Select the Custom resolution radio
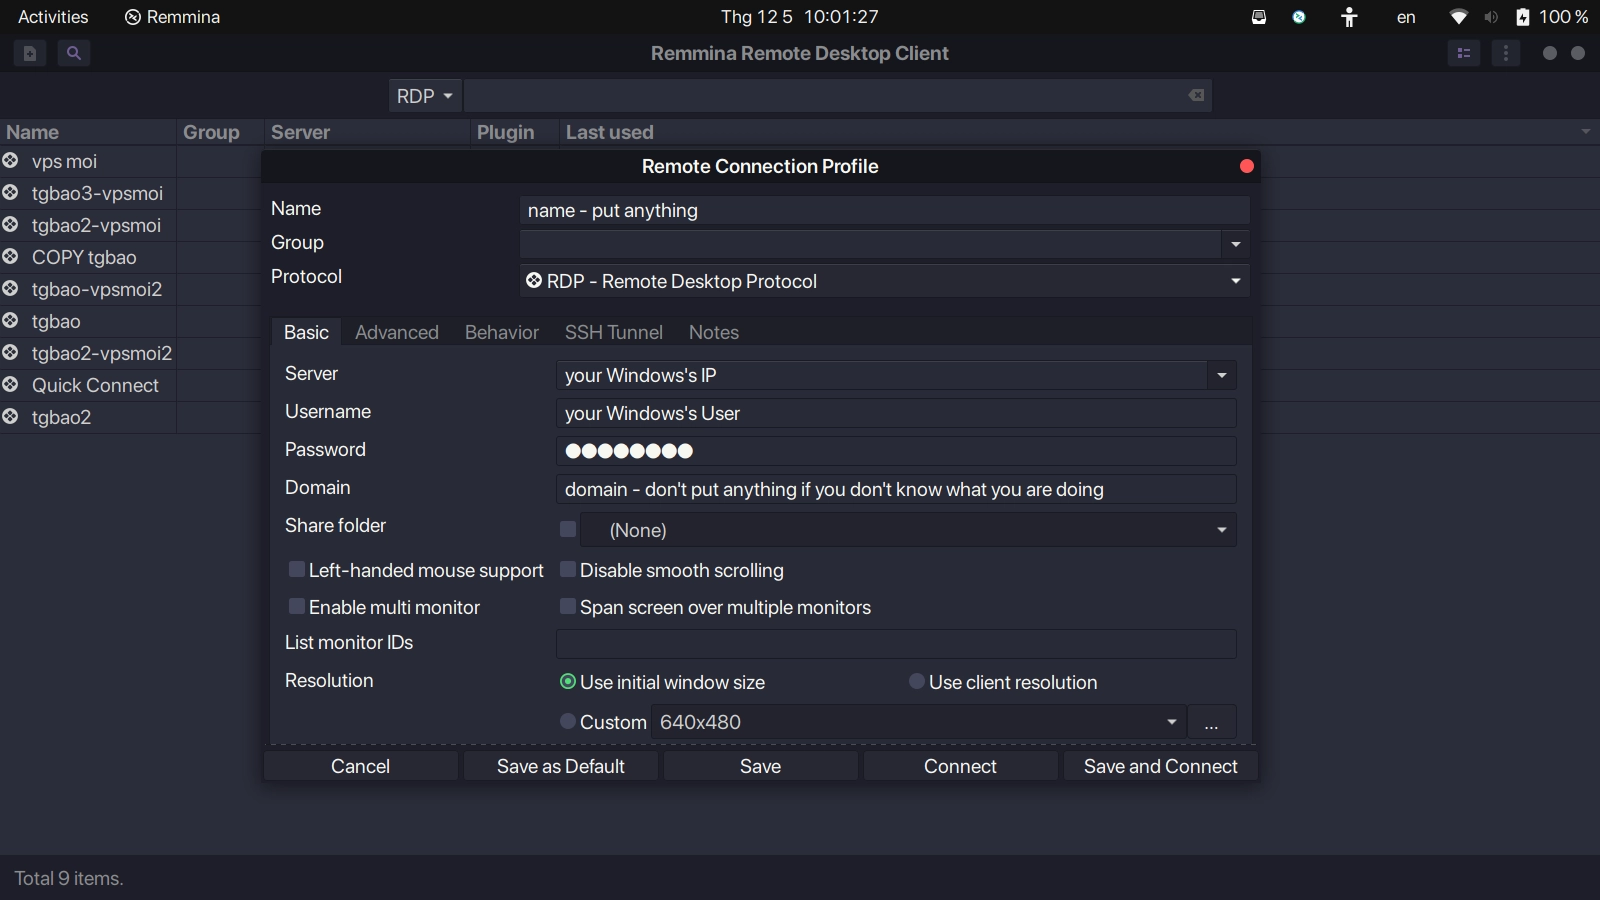The image size is (1600, 900). coord(568,721)
